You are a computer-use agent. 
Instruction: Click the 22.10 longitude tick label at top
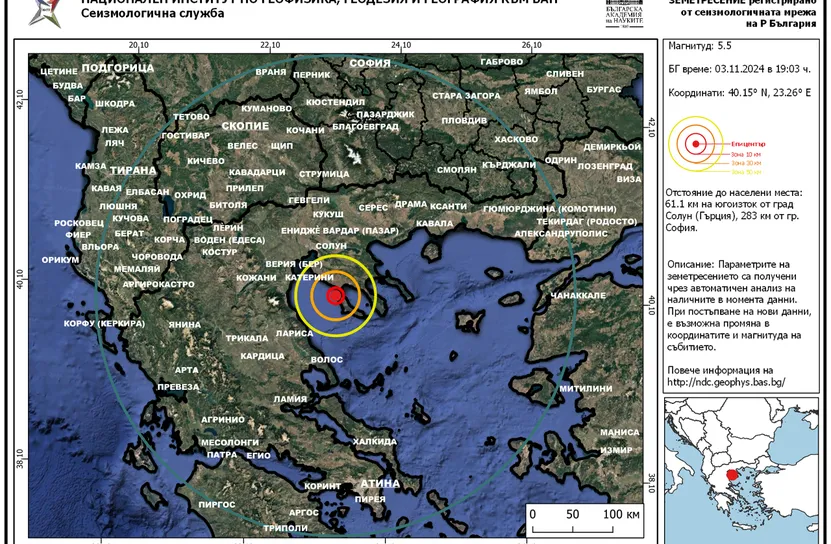coord(270,45)
